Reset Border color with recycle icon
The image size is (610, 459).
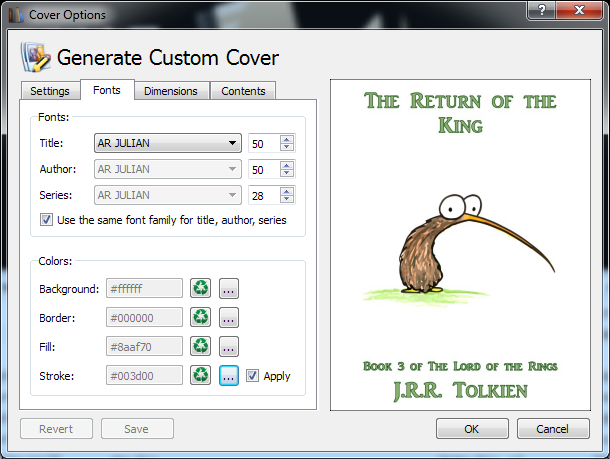[200, 317]
